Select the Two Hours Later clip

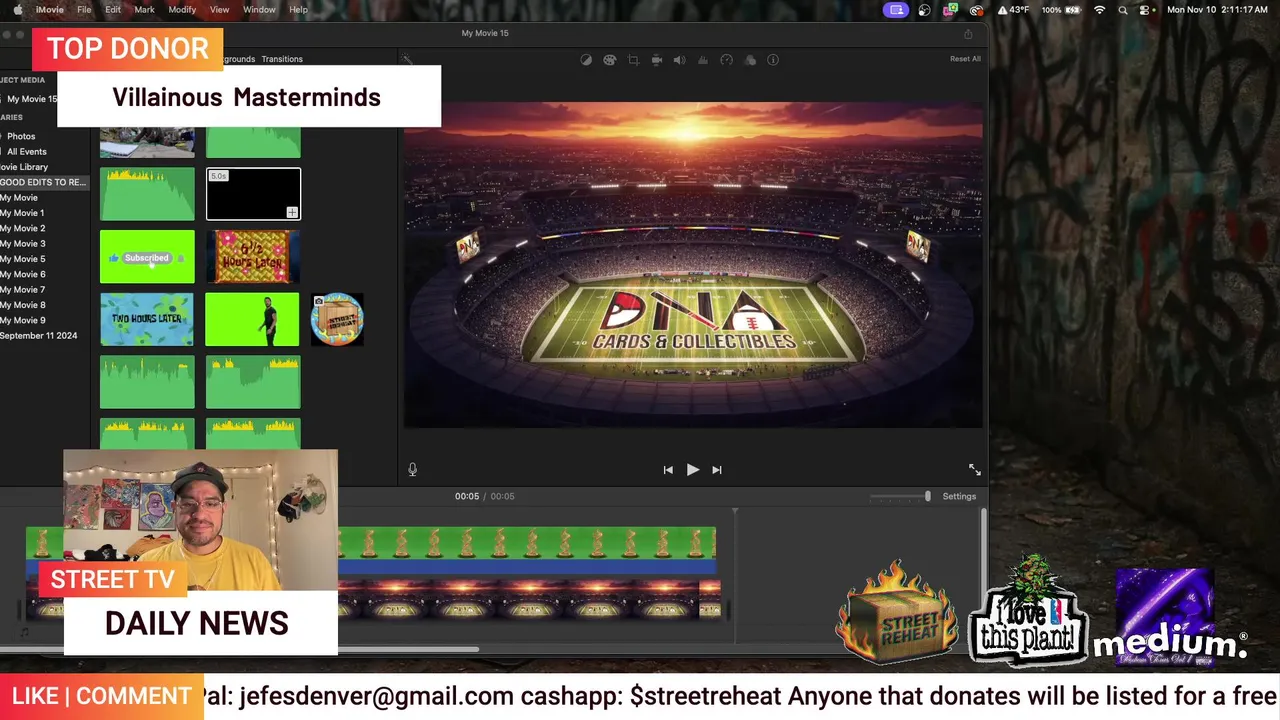click(x=147, y=320)
